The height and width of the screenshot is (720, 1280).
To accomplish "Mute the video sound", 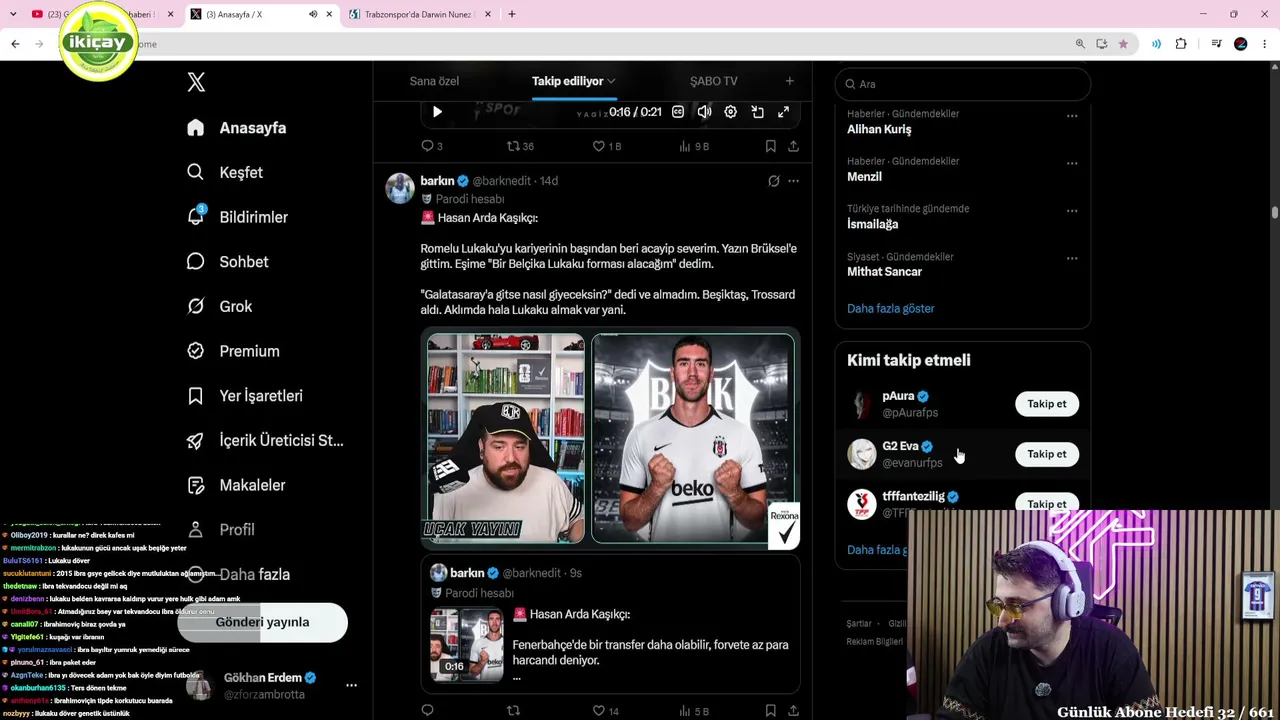I will coord(704,112).
